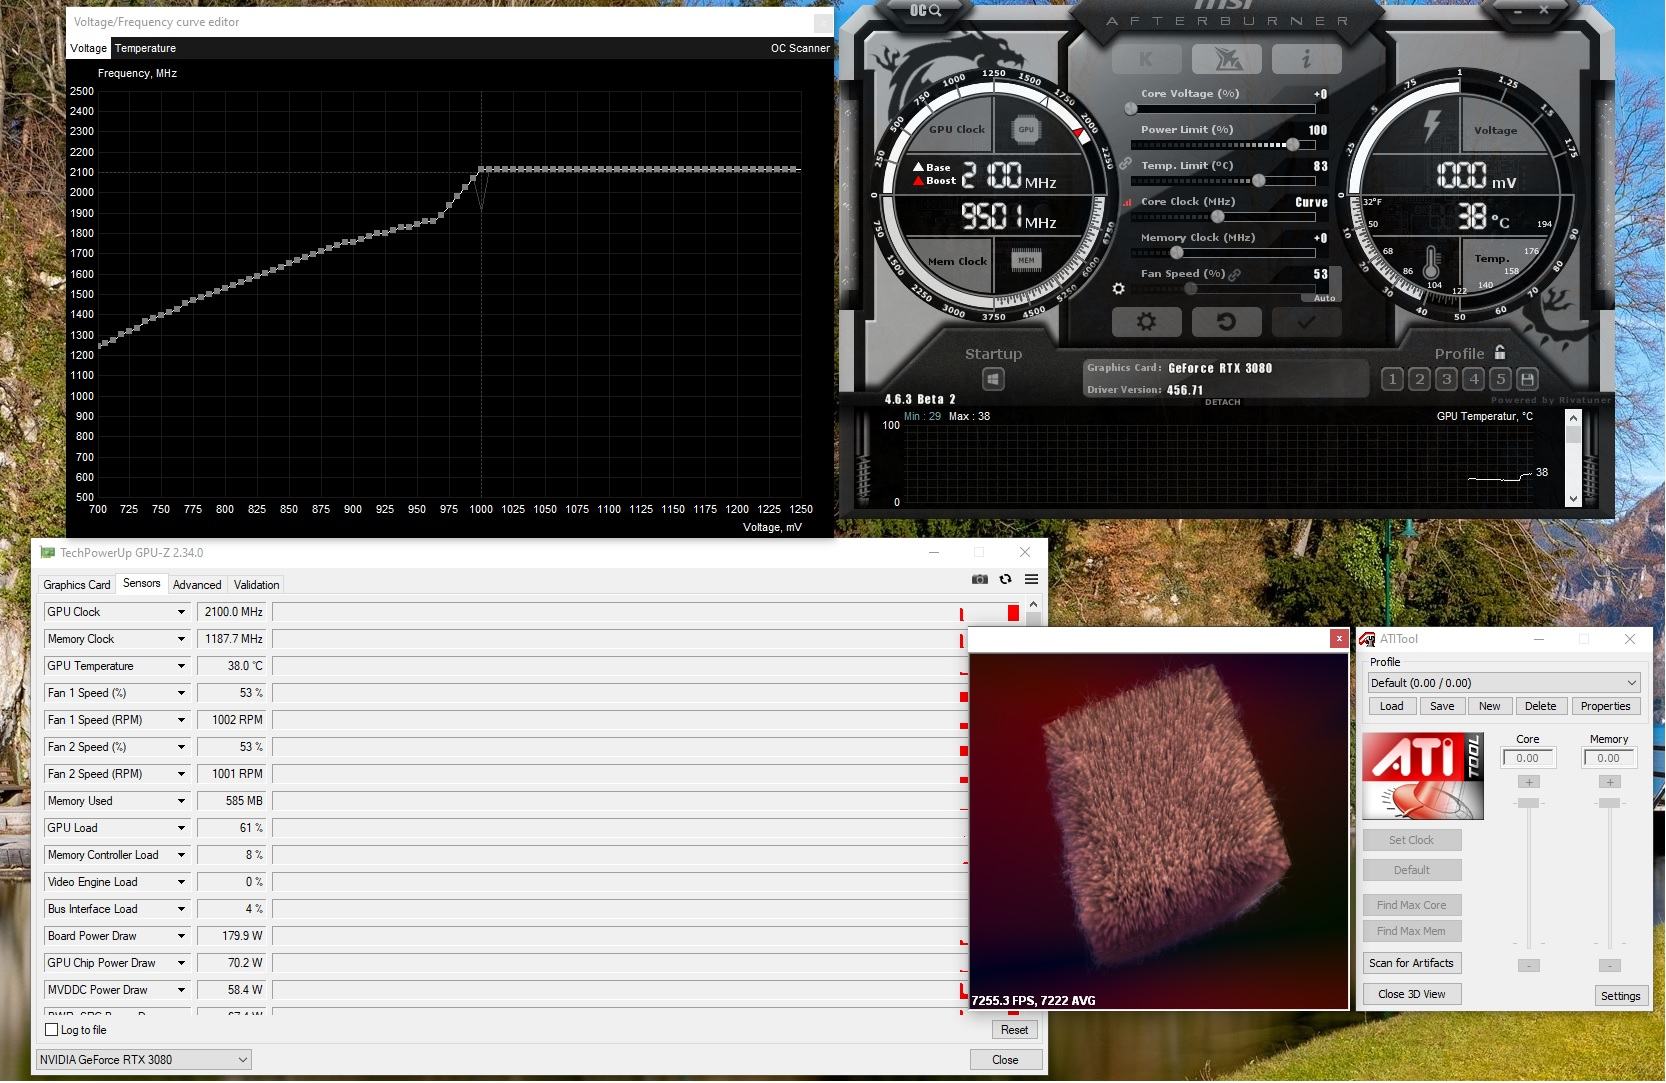Click the ATITool Save profile button

(x=1442, y=706)
